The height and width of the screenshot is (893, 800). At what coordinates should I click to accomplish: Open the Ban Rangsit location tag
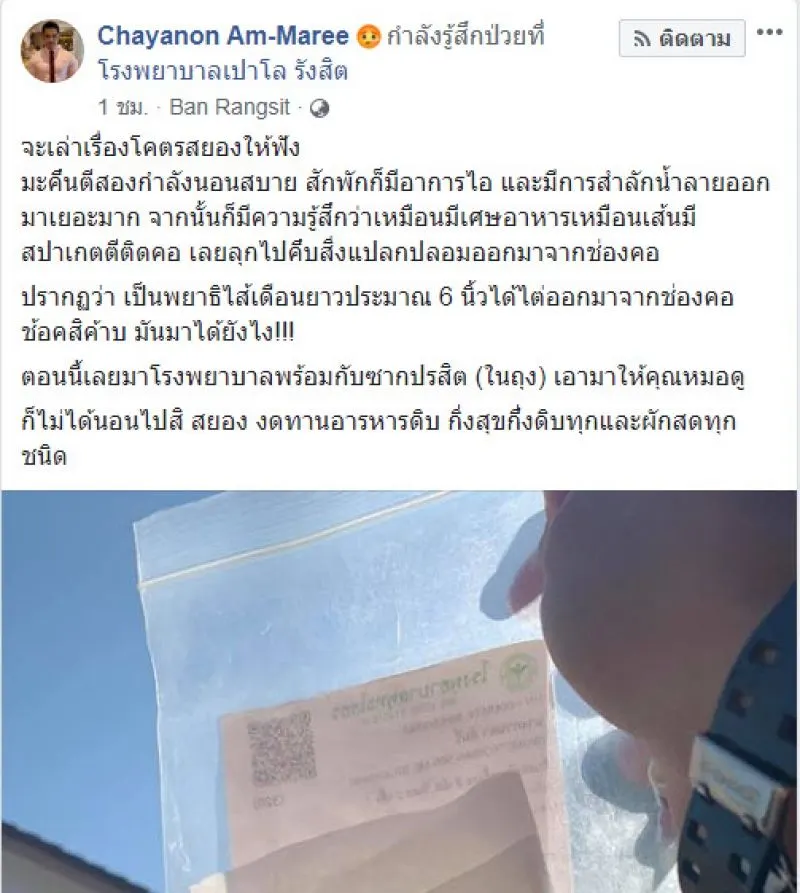(x=230, y=107)
